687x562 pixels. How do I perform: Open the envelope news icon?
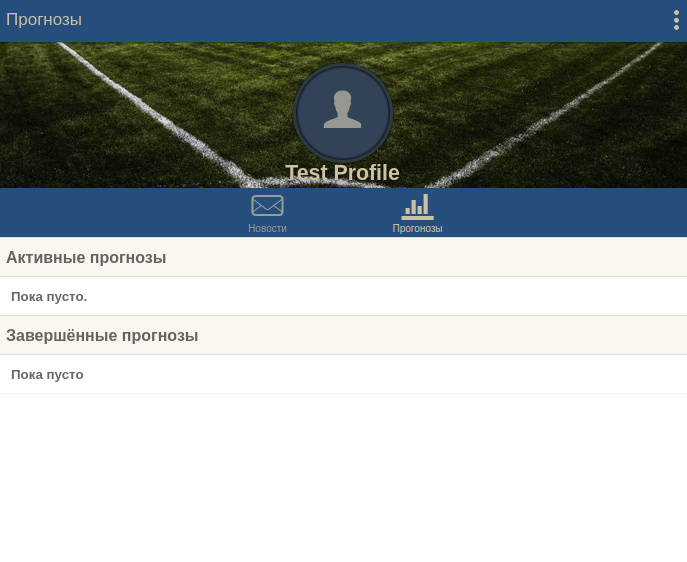pos(267,205)
